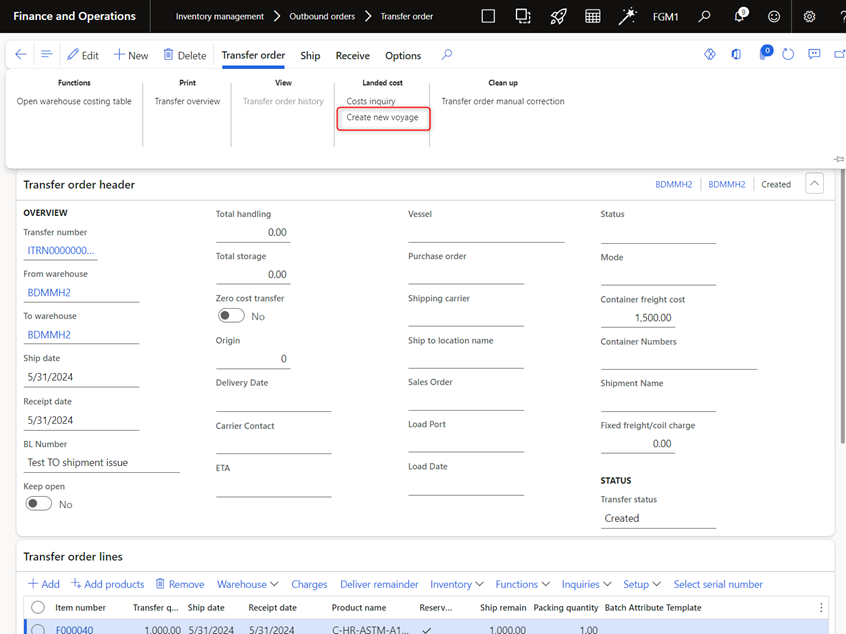Image resolution: width=846 pixels, height=634 pixels.
Task: Click the smiley feedback icon
Action: click(774, 17)
